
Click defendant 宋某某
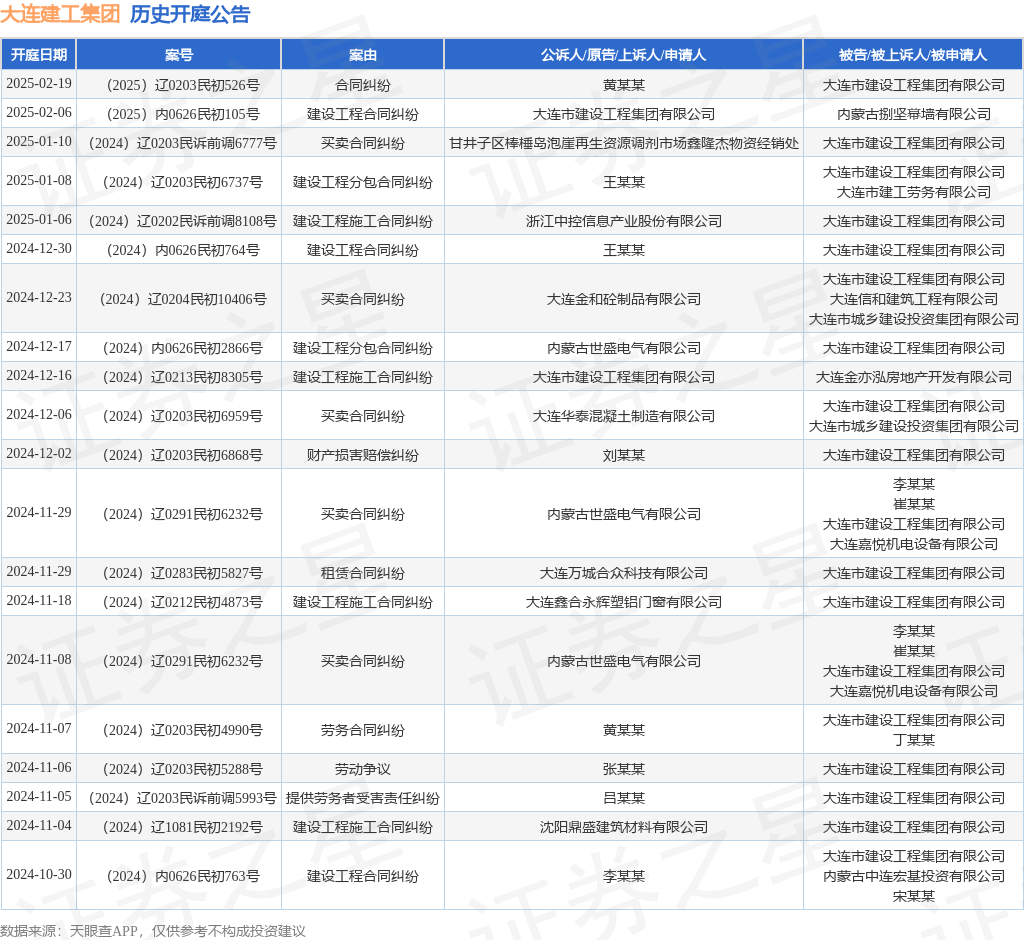click(x=914, y=896)
